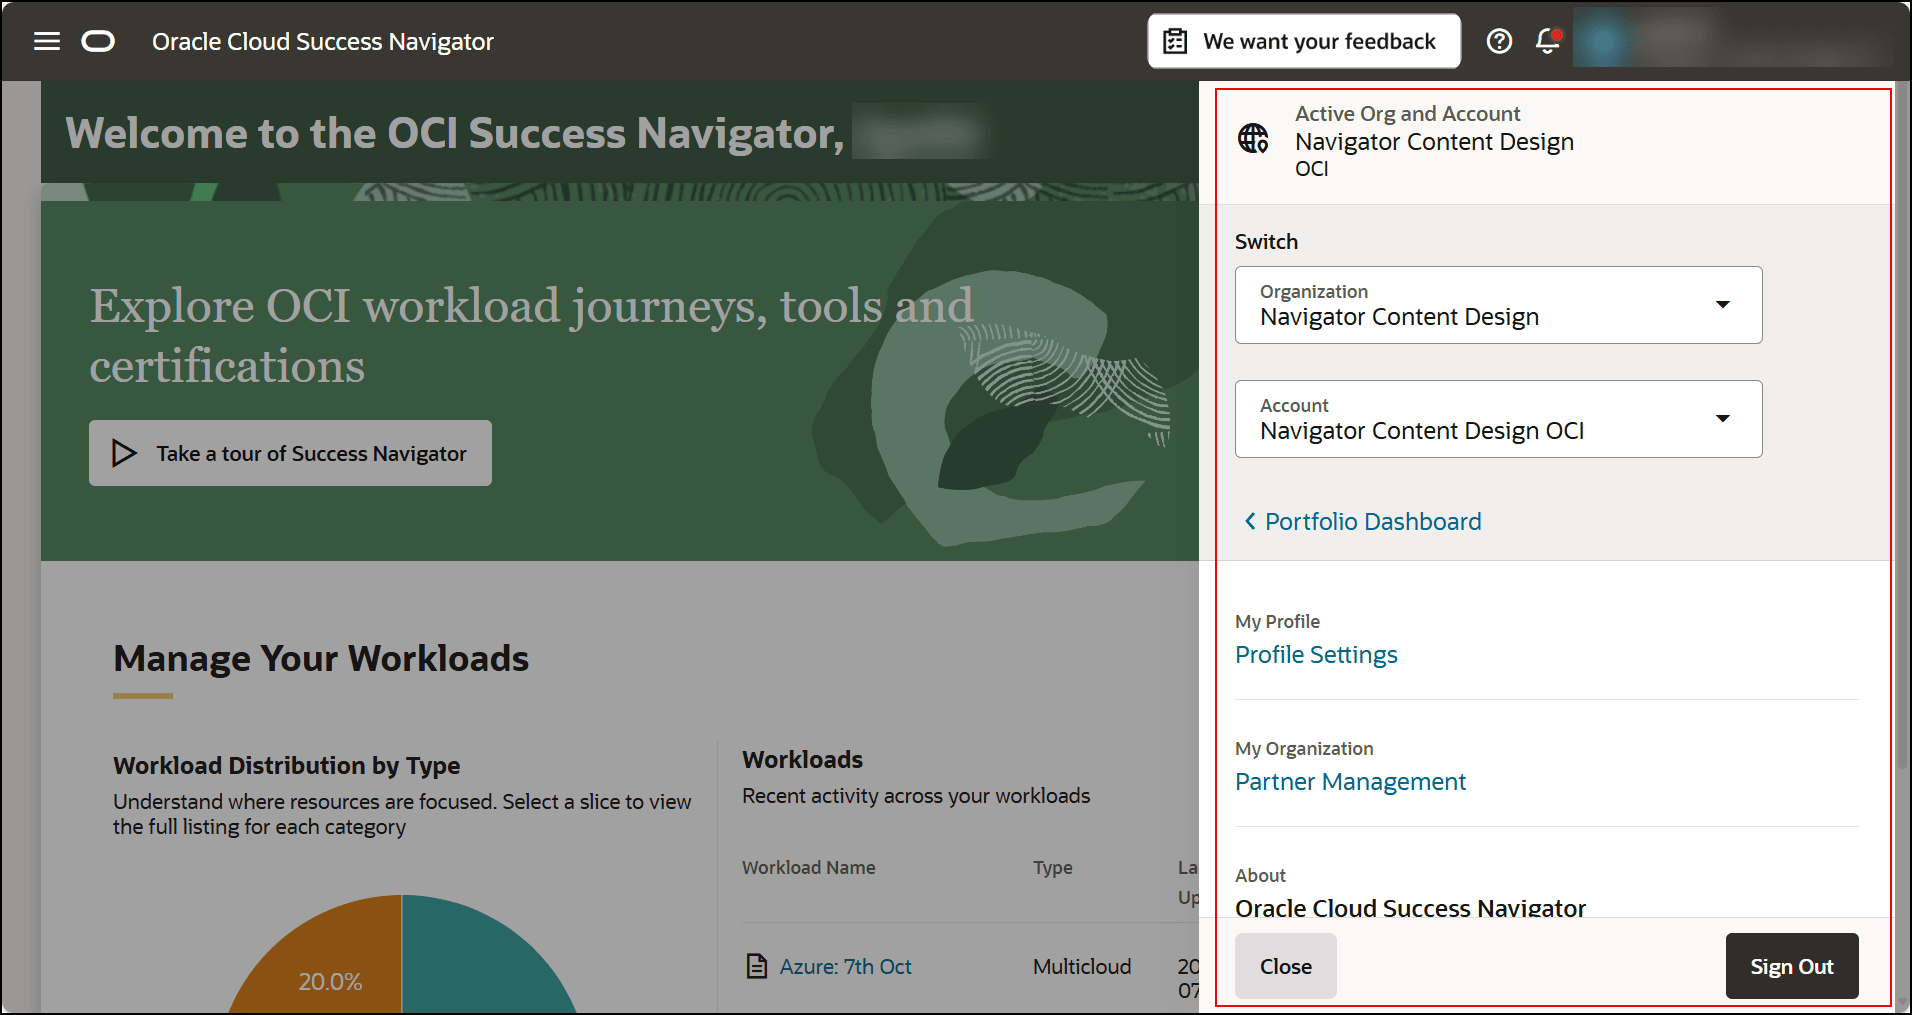Click the feedback clipboard icon
Screen dimensions: 1912x1015
(1176, 41)
